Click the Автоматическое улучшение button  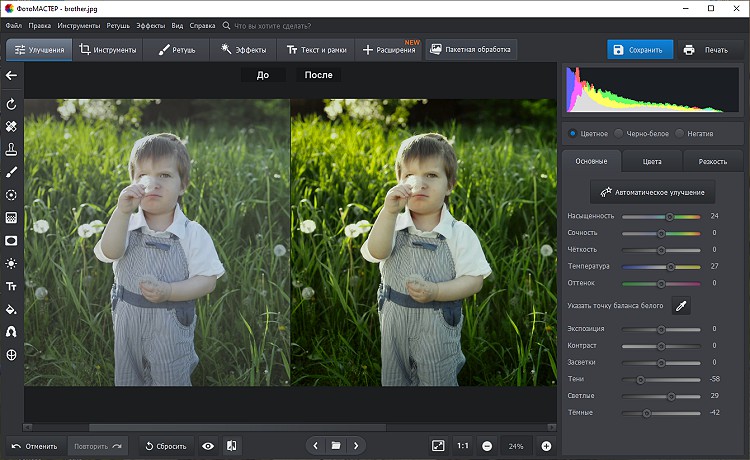pyautogui.click(x=652, y=191)
